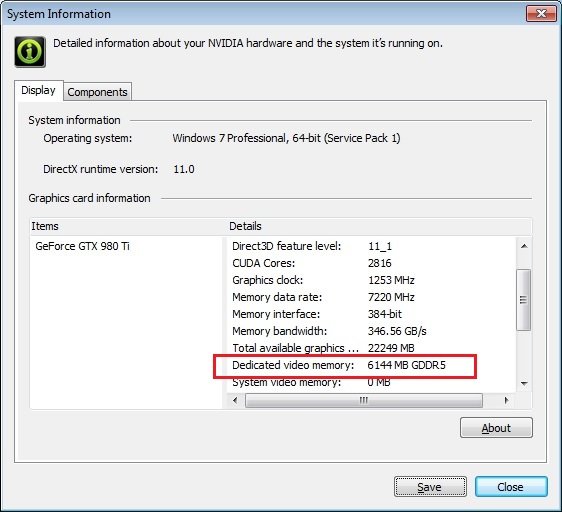This screenshot has width=562, height=512.
Task: Click the DirectX runtime version value 11.0
Action: tap(184, 169)
